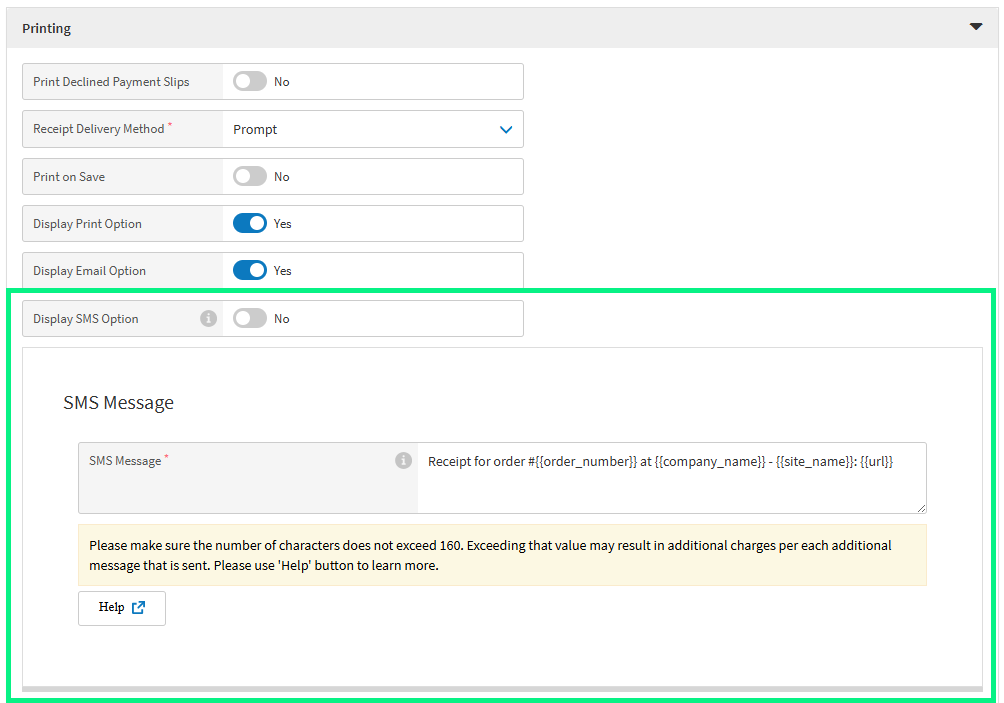Screen dimensions: 1004x703
Task: Open the Display SMS Option info tooltip
Action: (x=208, y=318)
